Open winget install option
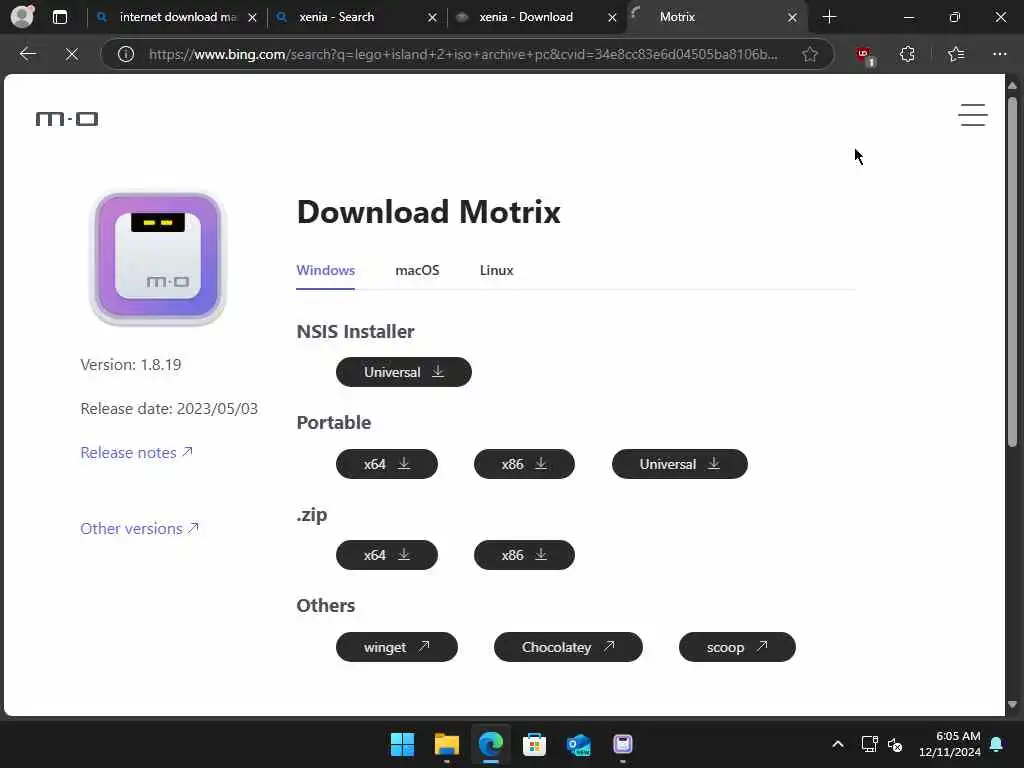This screenshot has width=1024, height=768. 396,647
